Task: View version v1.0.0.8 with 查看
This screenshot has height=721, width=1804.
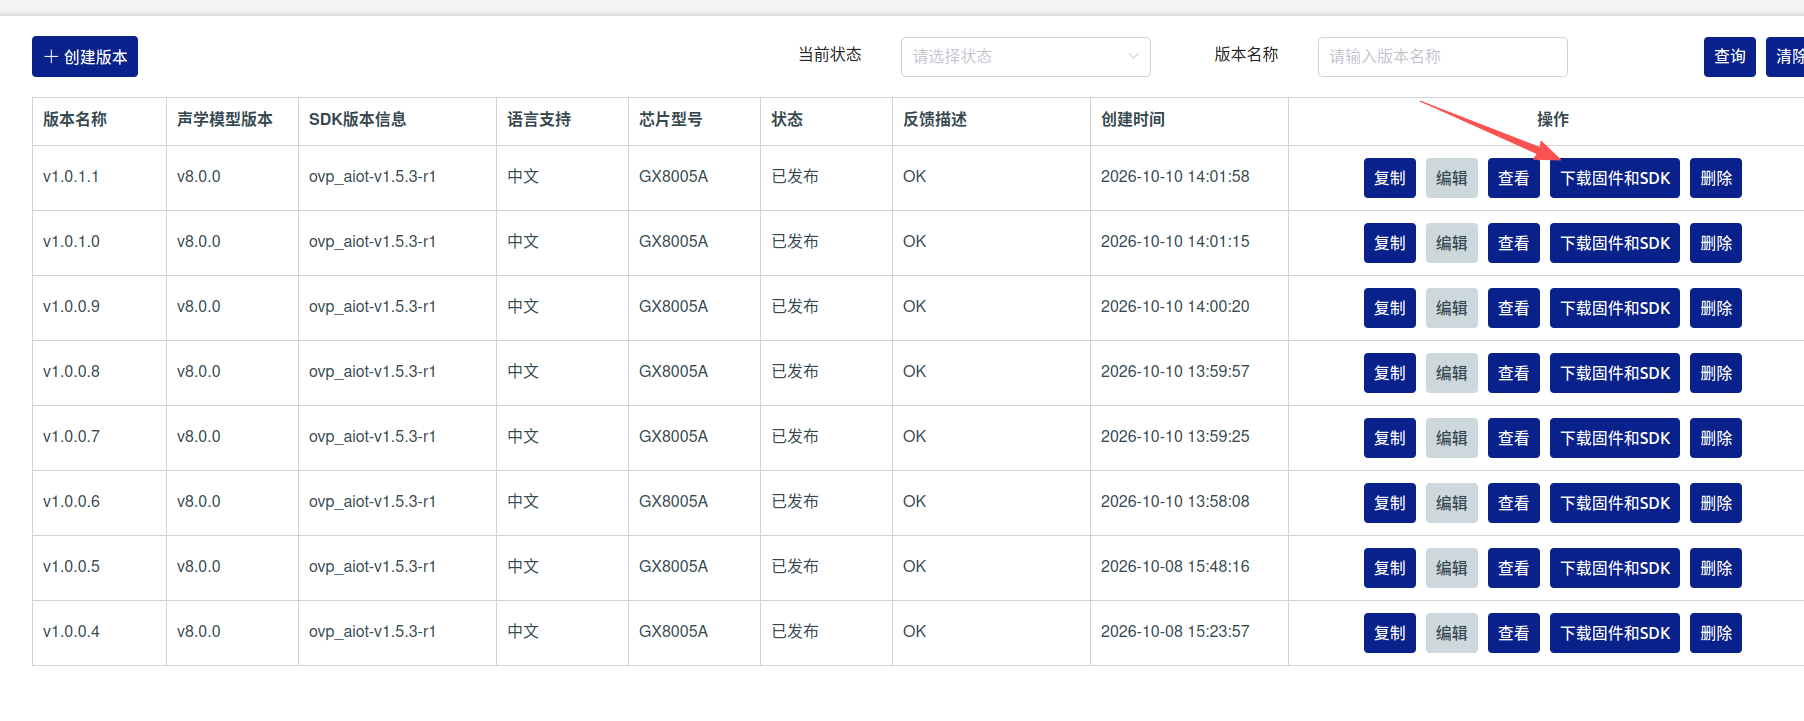Action: click(x=1513, y=373)
